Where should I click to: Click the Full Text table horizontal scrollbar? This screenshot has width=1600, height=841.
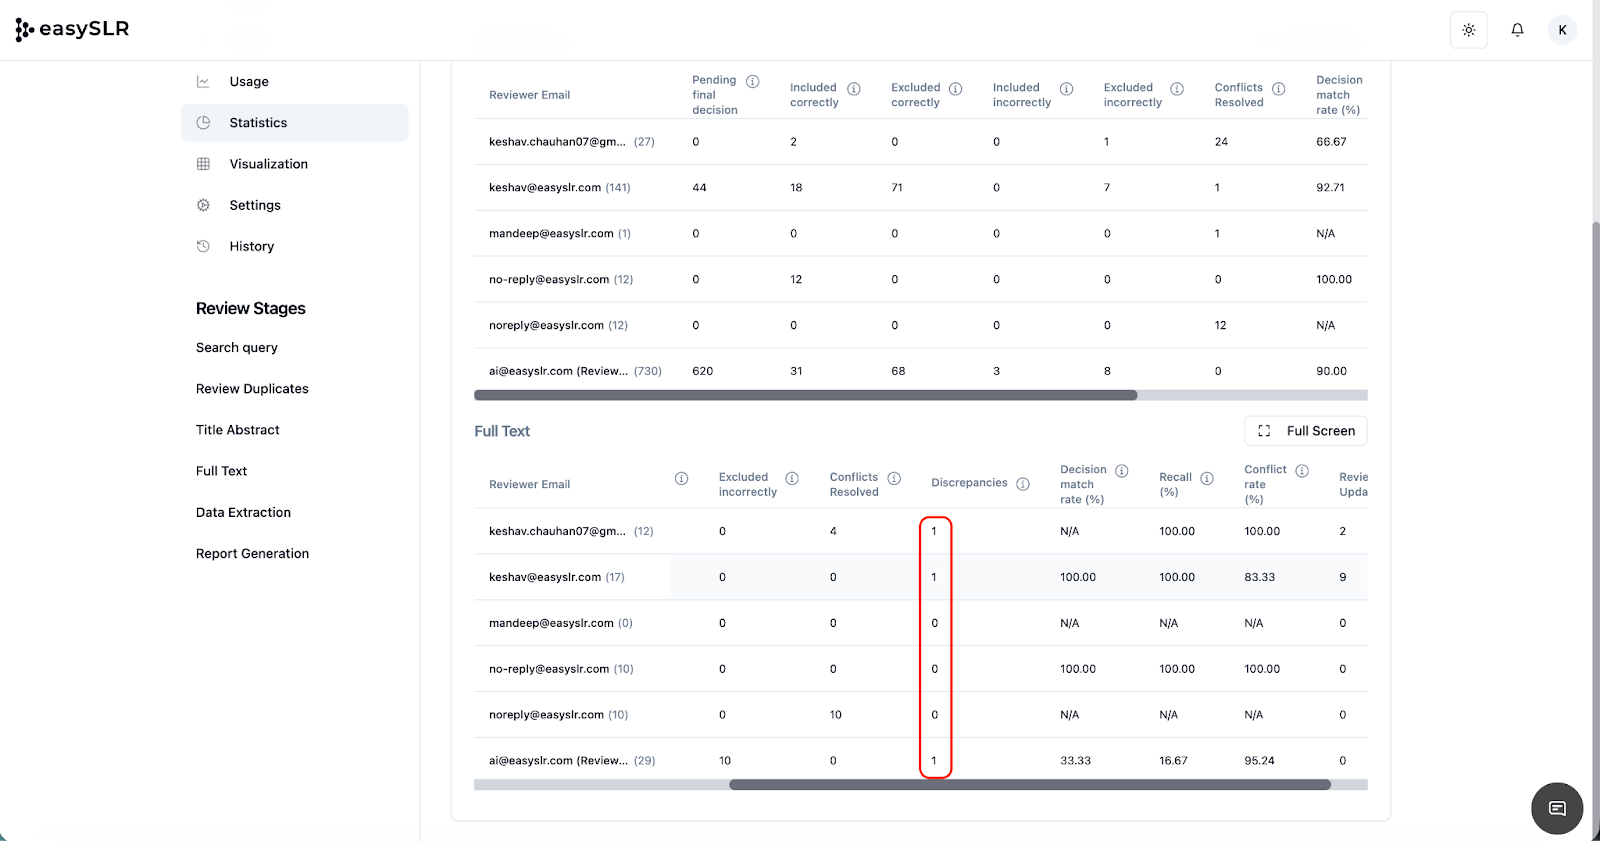(1029, 785)
